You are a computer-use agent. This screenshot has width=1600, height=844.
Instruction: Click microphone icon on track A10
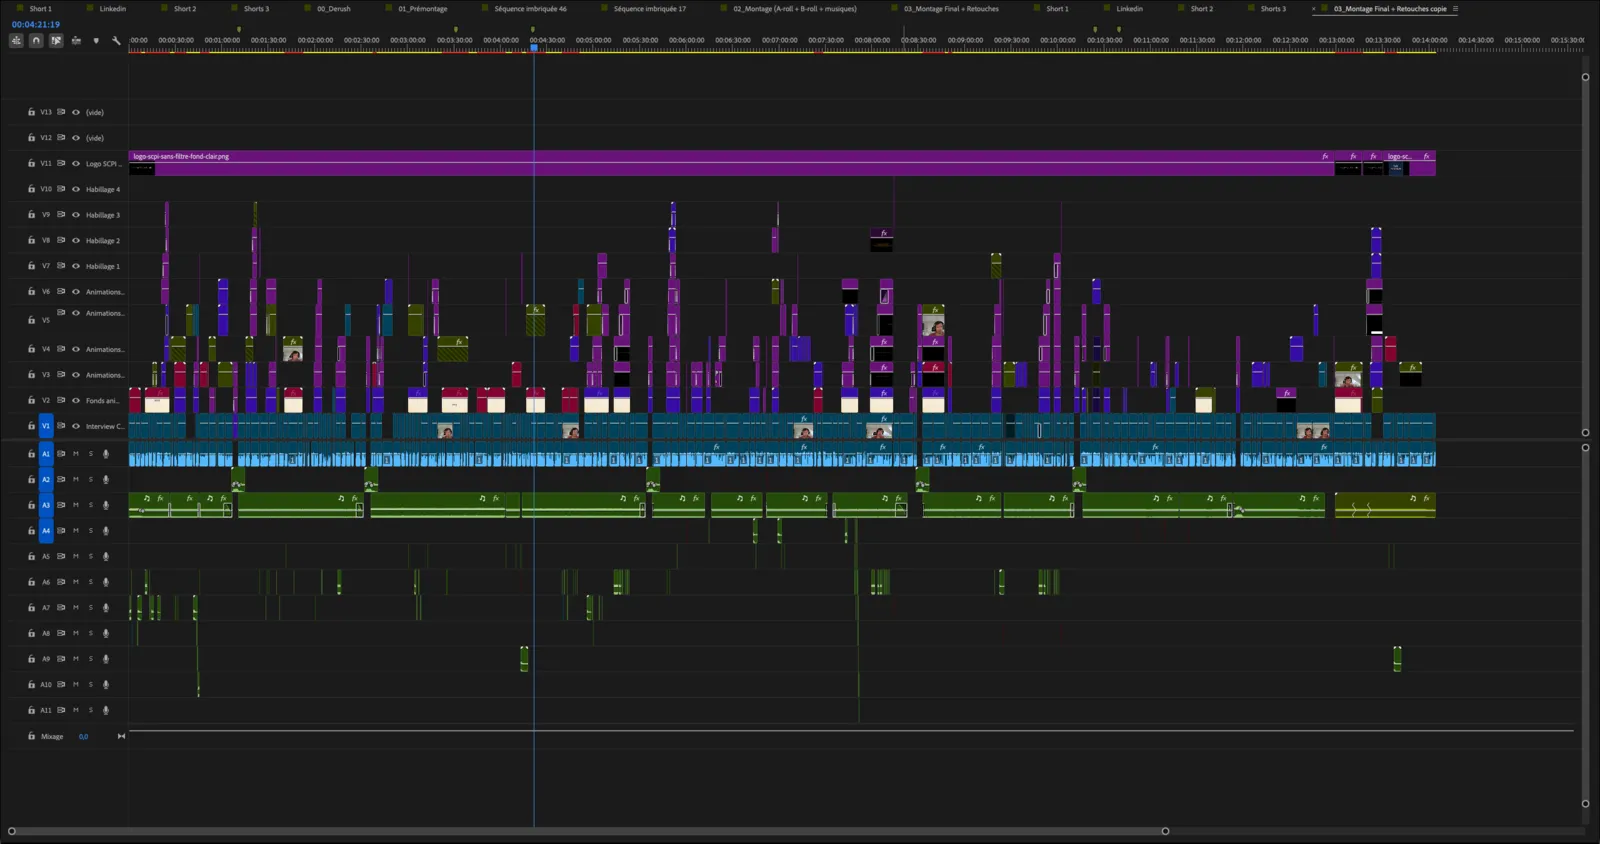click(x=106, y=685)
